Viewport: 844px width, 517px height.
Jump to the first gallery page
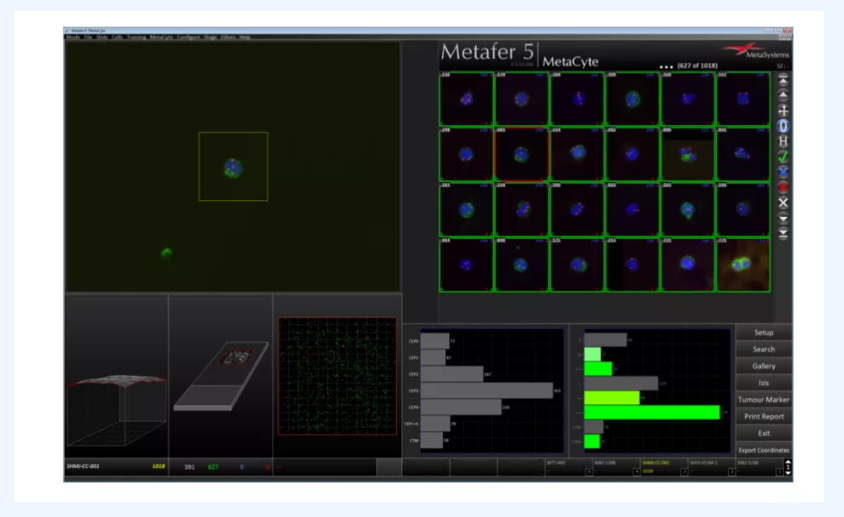coord(783,81)
